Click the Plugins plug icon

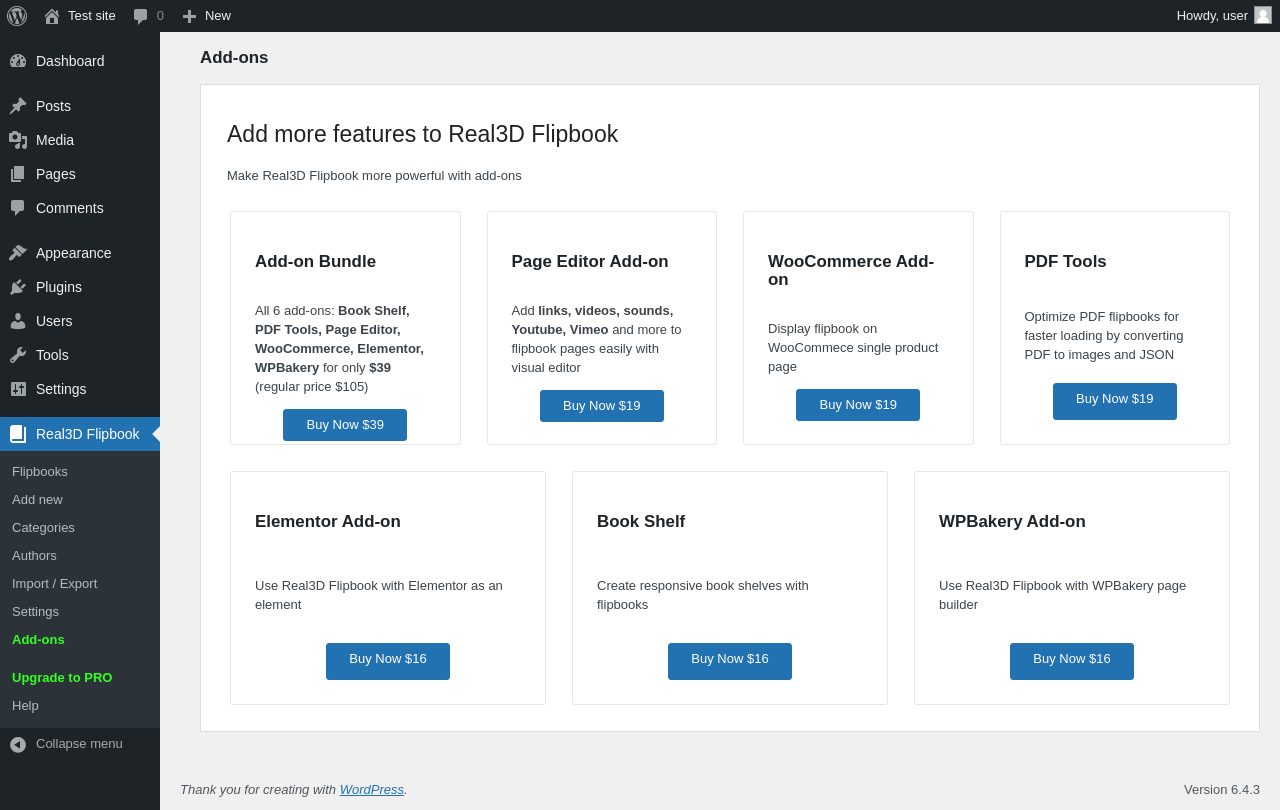point(18,287)
